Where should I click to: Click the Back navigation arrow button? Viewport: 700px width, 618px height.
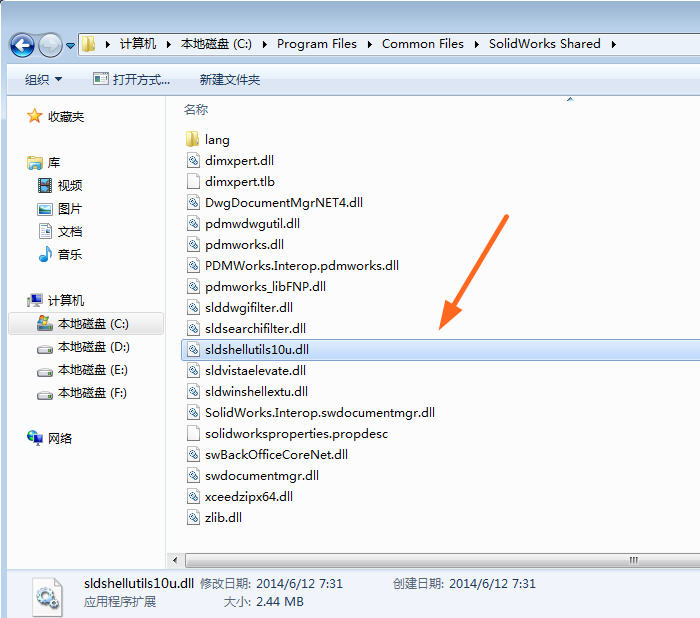(x=22, y=44)
